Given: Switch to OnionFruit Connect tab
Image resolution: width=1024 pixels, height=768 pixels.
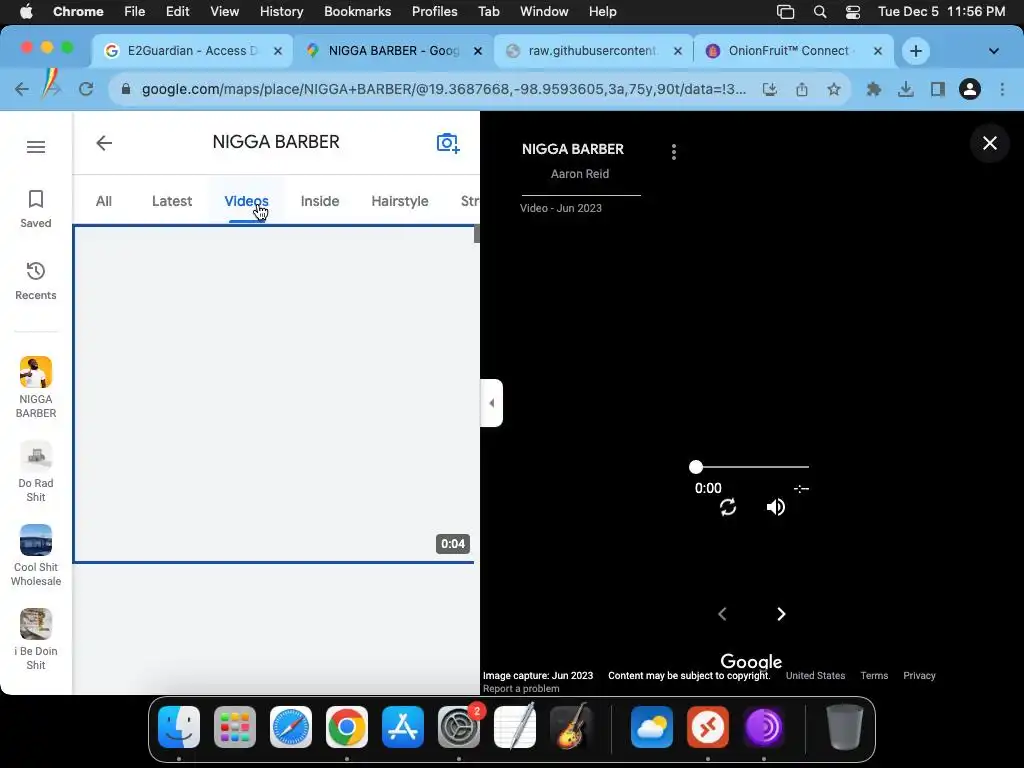Looking at the screenshot, I should [795, 51].
